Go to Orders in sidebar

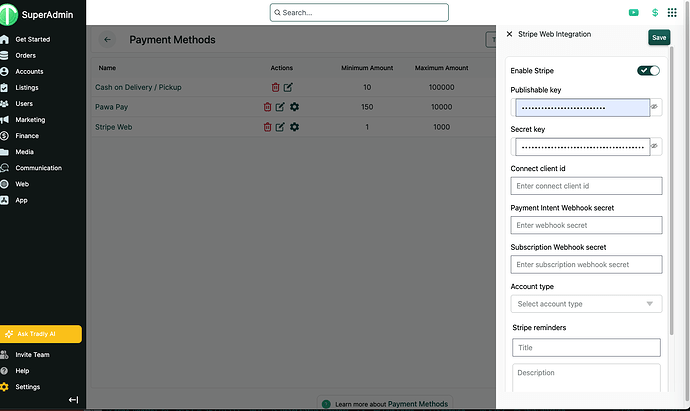pos(26,56)
